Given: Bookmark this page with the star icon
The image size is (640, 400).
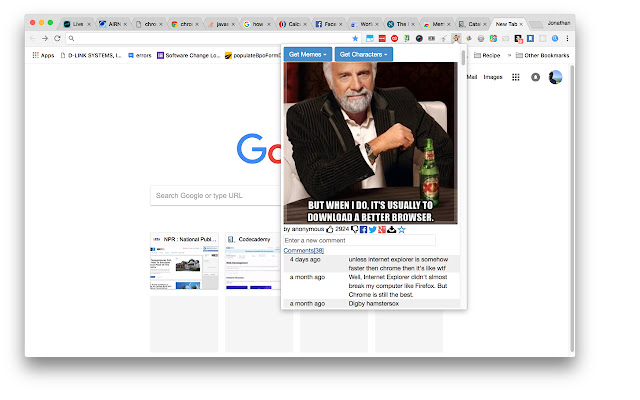Looking at the screenshot, I should click(355, 38).
